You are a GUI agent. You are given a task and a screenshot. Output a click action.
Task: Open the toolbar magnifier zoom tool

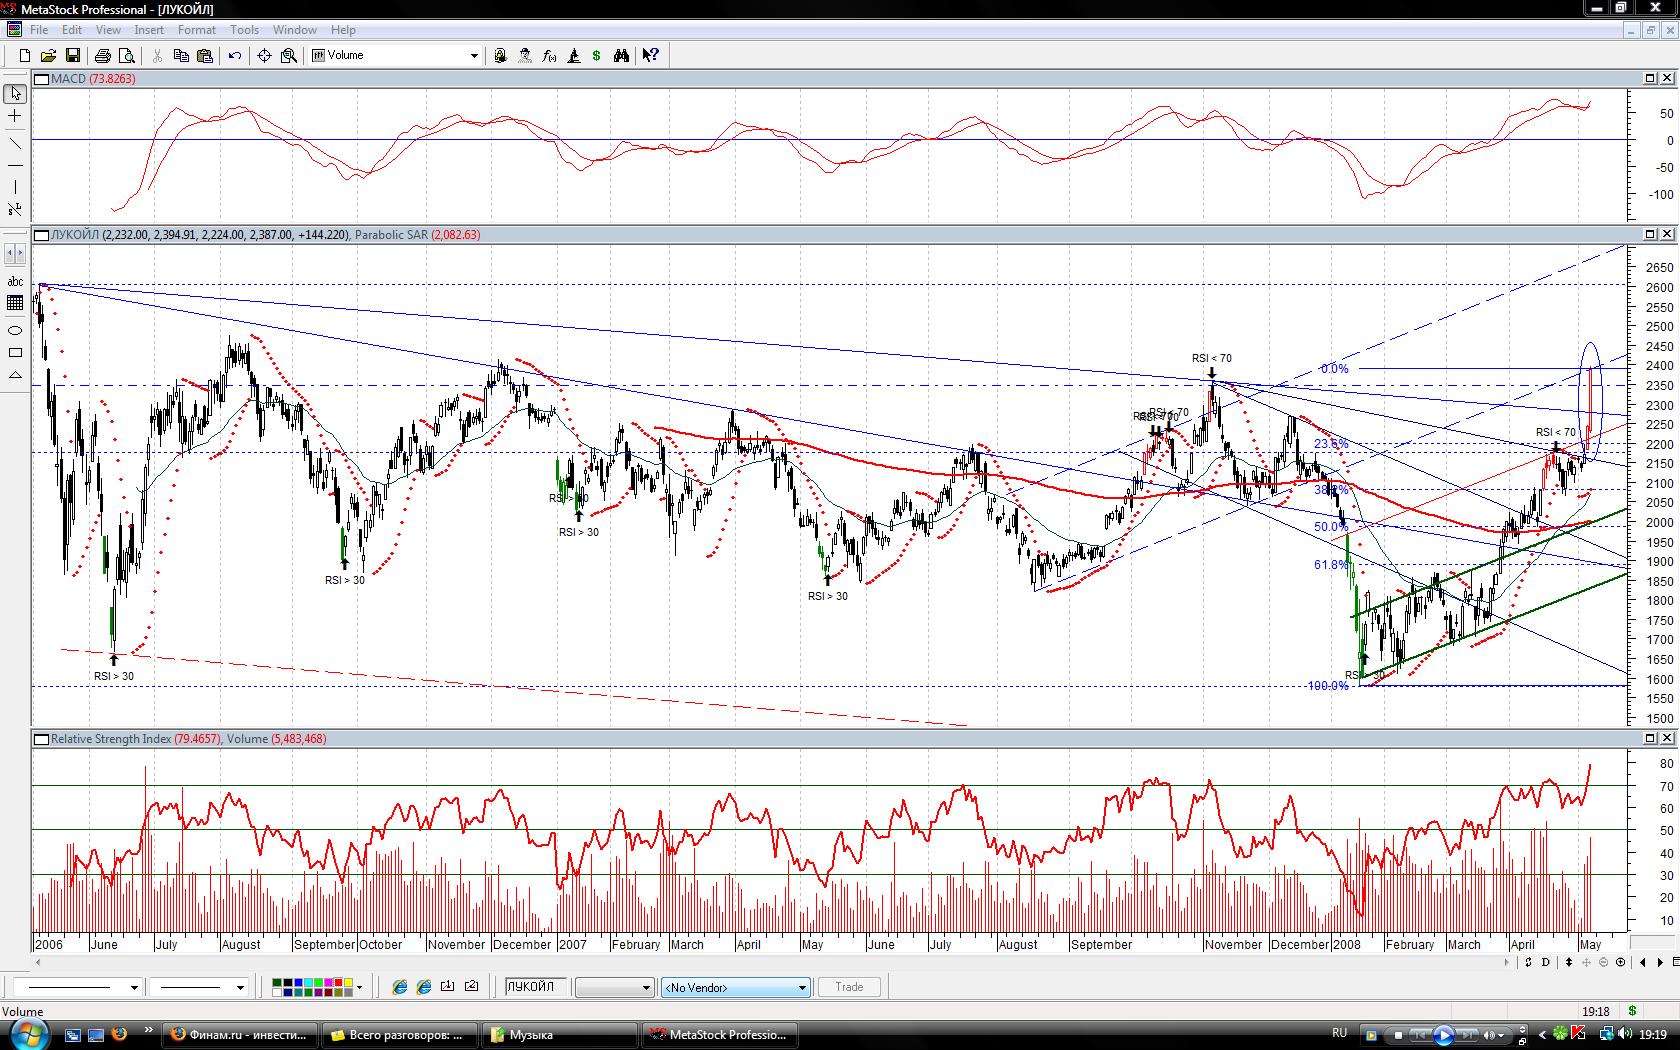click(x=289, y=56)
